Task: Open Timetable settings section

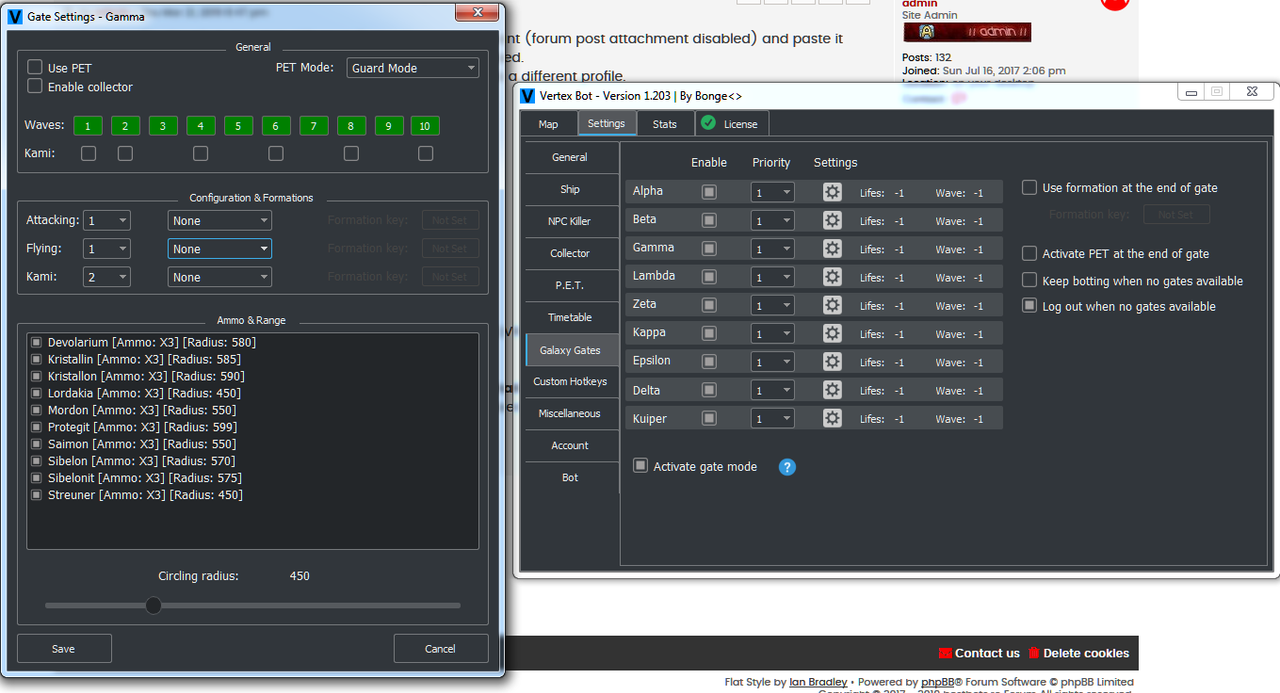Action: pyautogui.click(x=570, y=317)
